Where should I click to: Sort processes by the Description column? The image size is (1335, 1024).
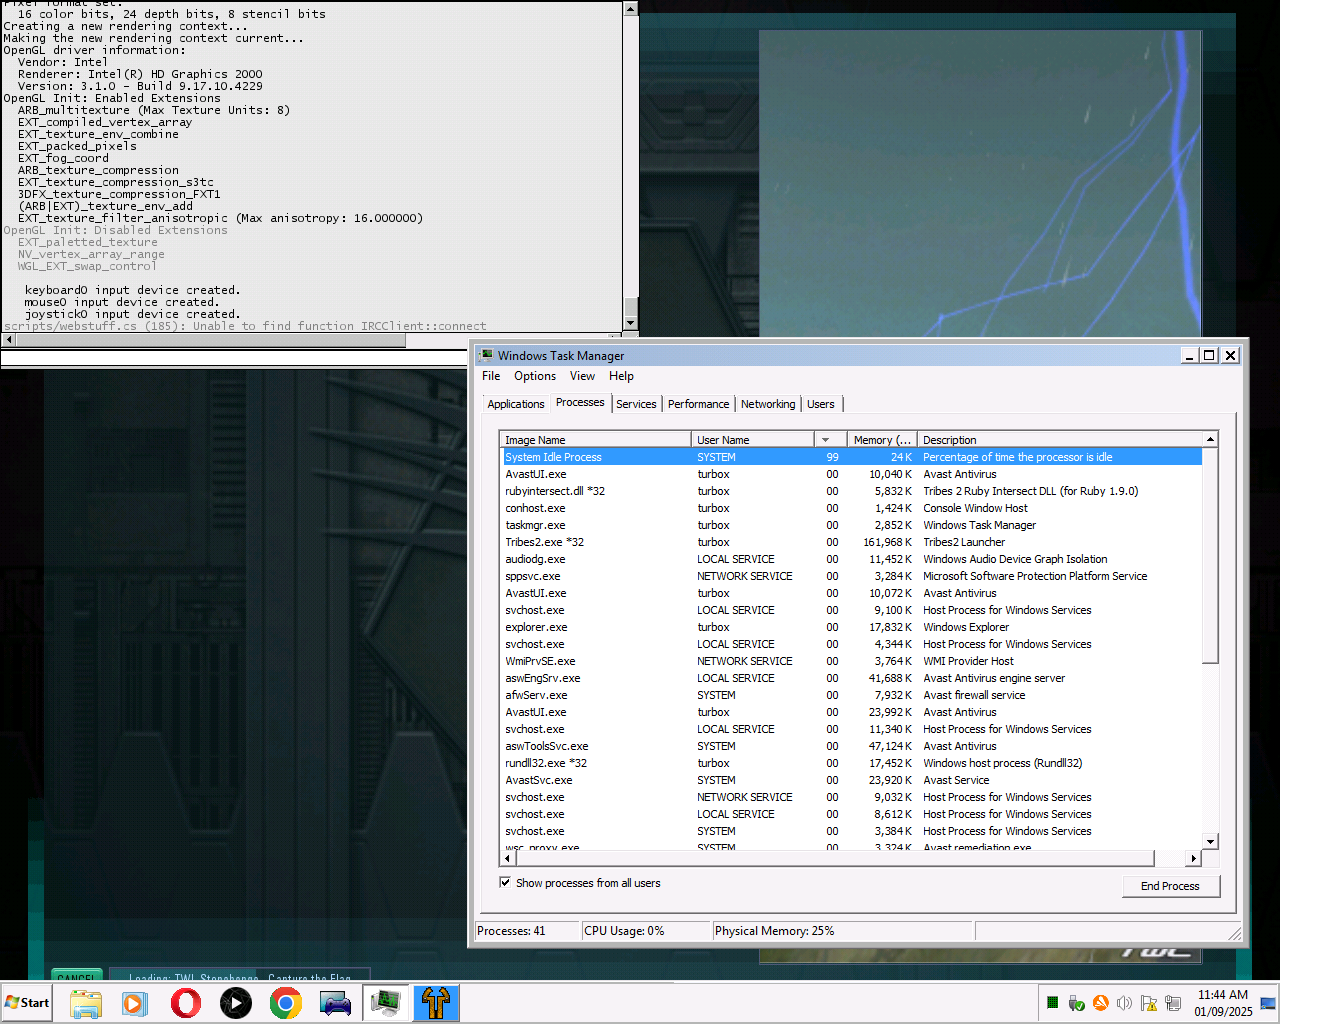[x=1060, y=440]
